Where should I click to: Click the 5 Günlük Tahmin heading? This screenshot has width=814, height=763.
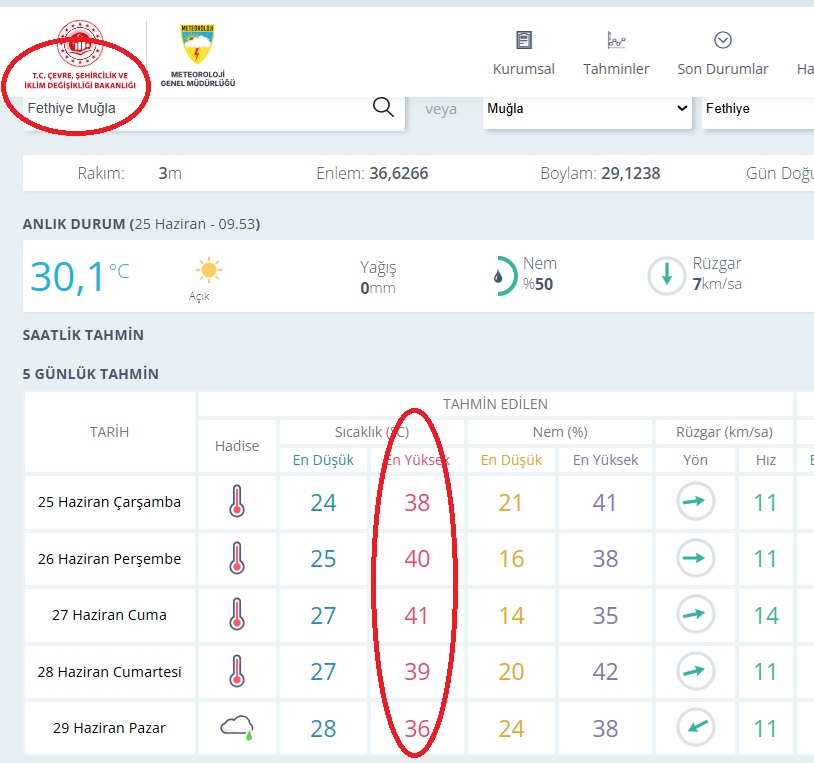point(91,374)
